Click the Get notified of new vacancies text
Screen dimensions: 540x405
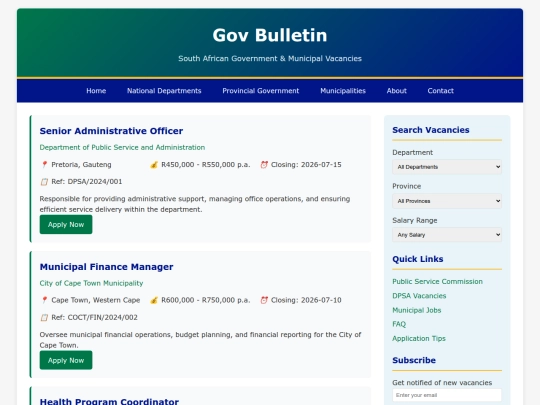coord(442,383)
